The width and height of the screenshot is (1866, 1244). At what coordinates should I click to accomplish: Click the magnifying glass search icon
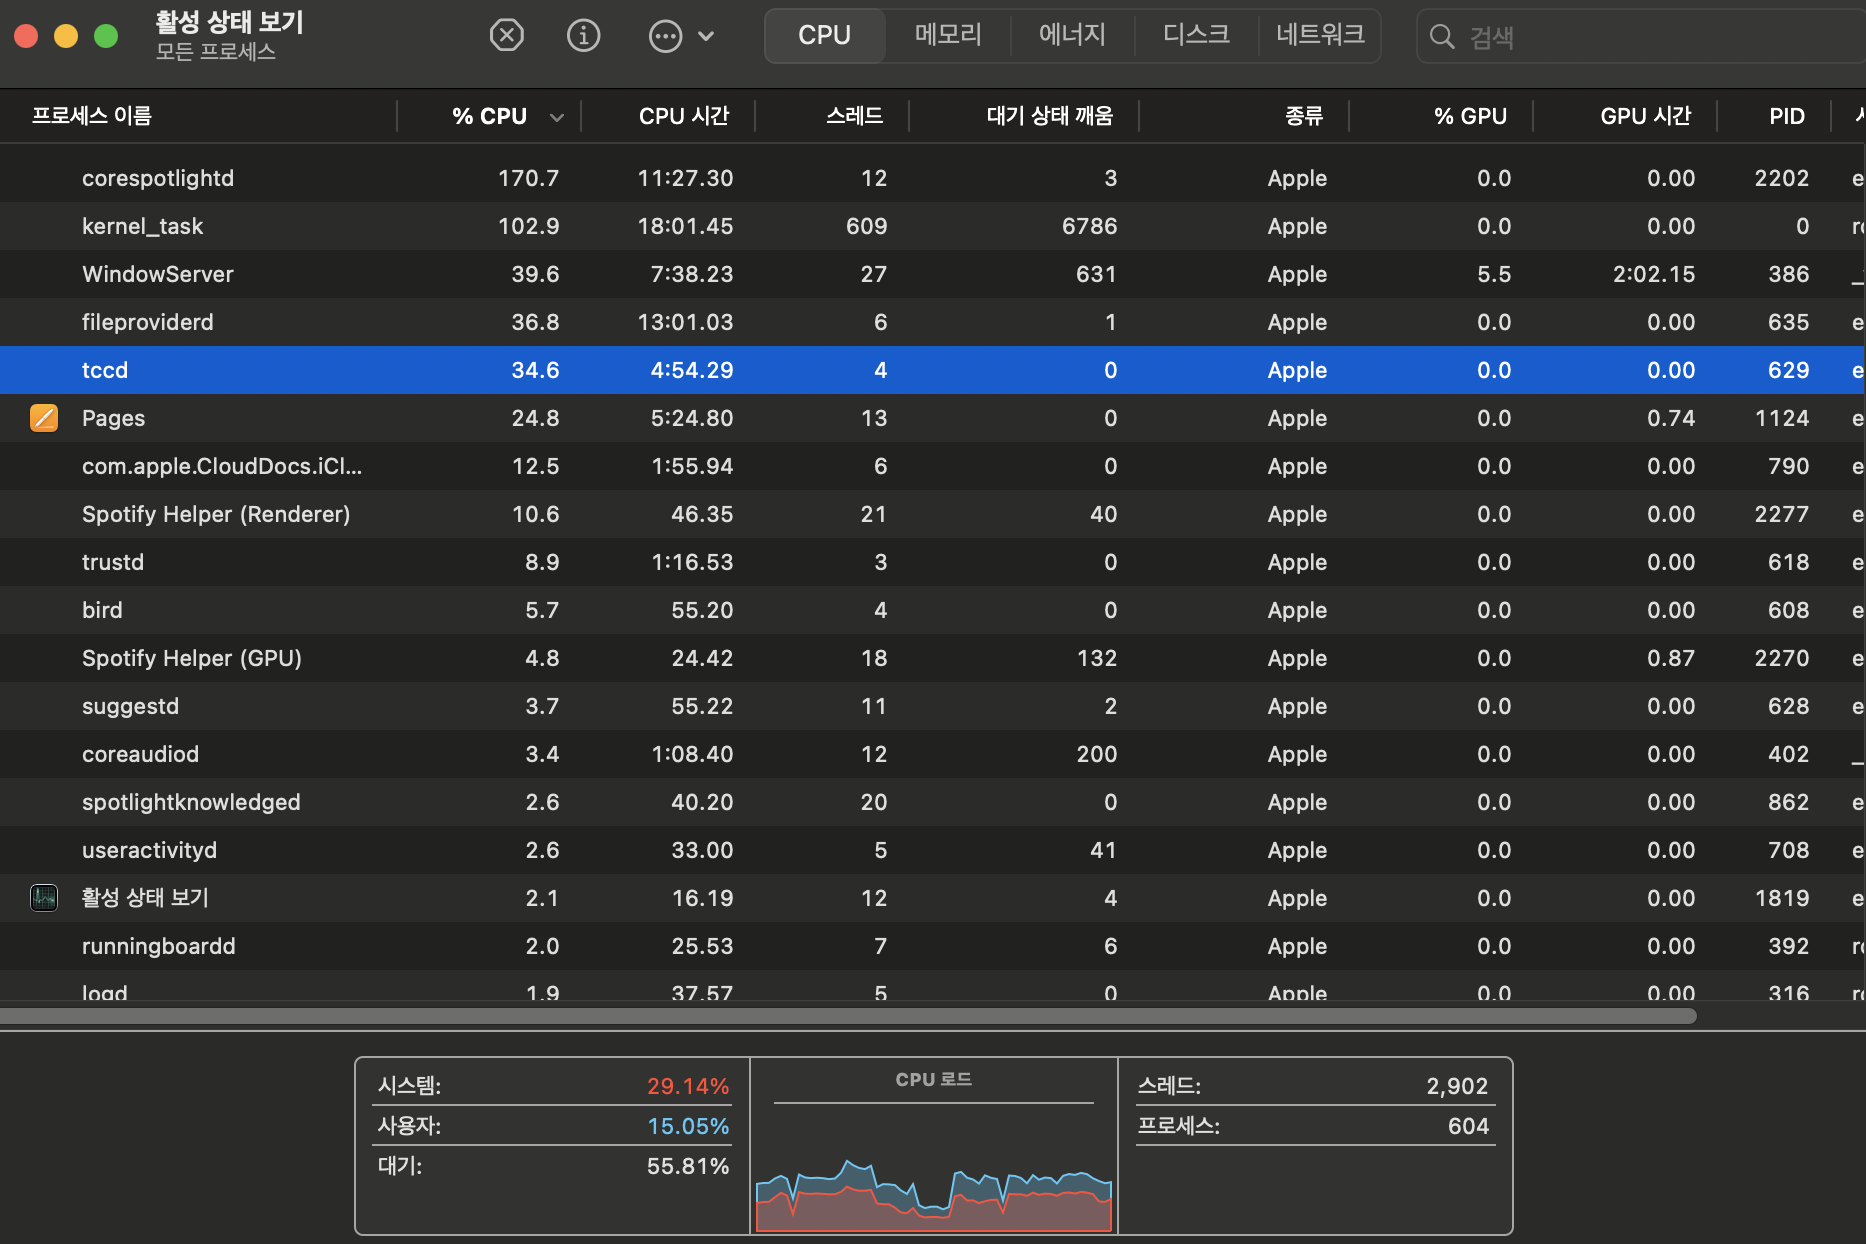point(1442,37)
